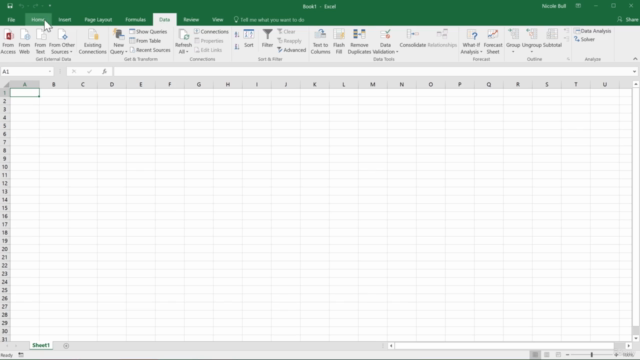Switch to the Insert tab

coord(64,20)
